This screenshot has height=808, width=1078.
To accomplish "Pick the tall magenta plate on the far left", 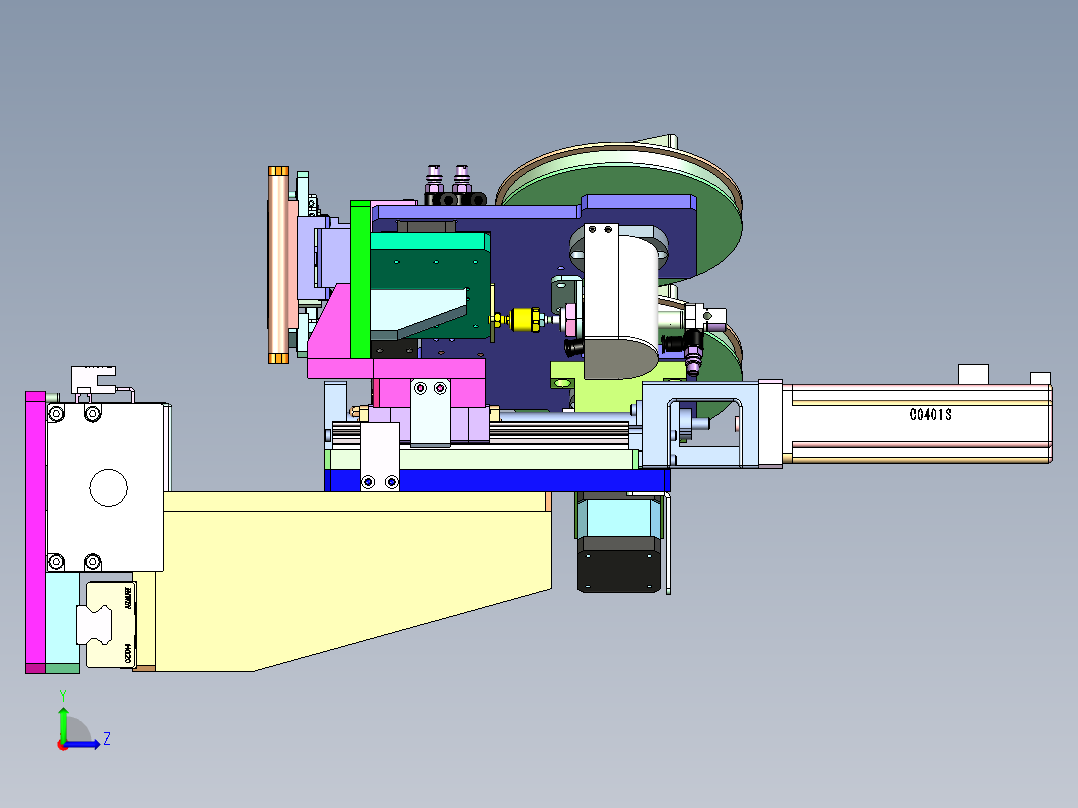I will 35,532.
